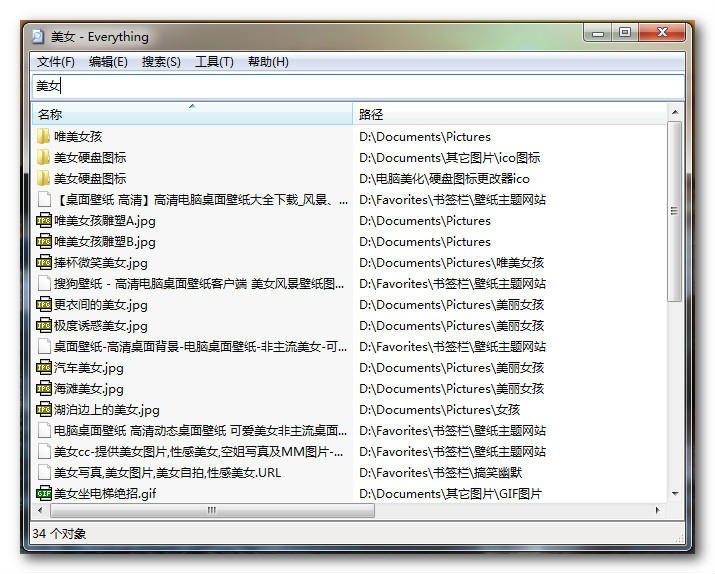
Task: Select folder icon of 美女硬盘图标 in 硬盘图标更改器ico path
Action: tap(43, 178)
